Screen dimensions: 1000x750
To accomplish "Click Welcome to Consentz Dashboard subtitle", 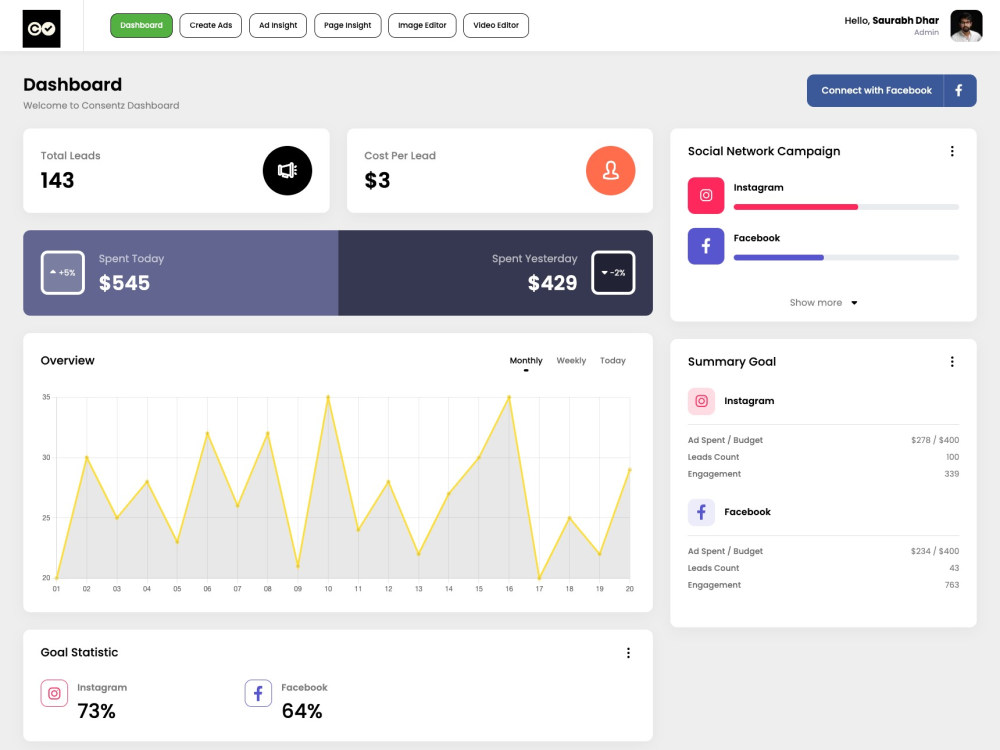I will (101, 106).
